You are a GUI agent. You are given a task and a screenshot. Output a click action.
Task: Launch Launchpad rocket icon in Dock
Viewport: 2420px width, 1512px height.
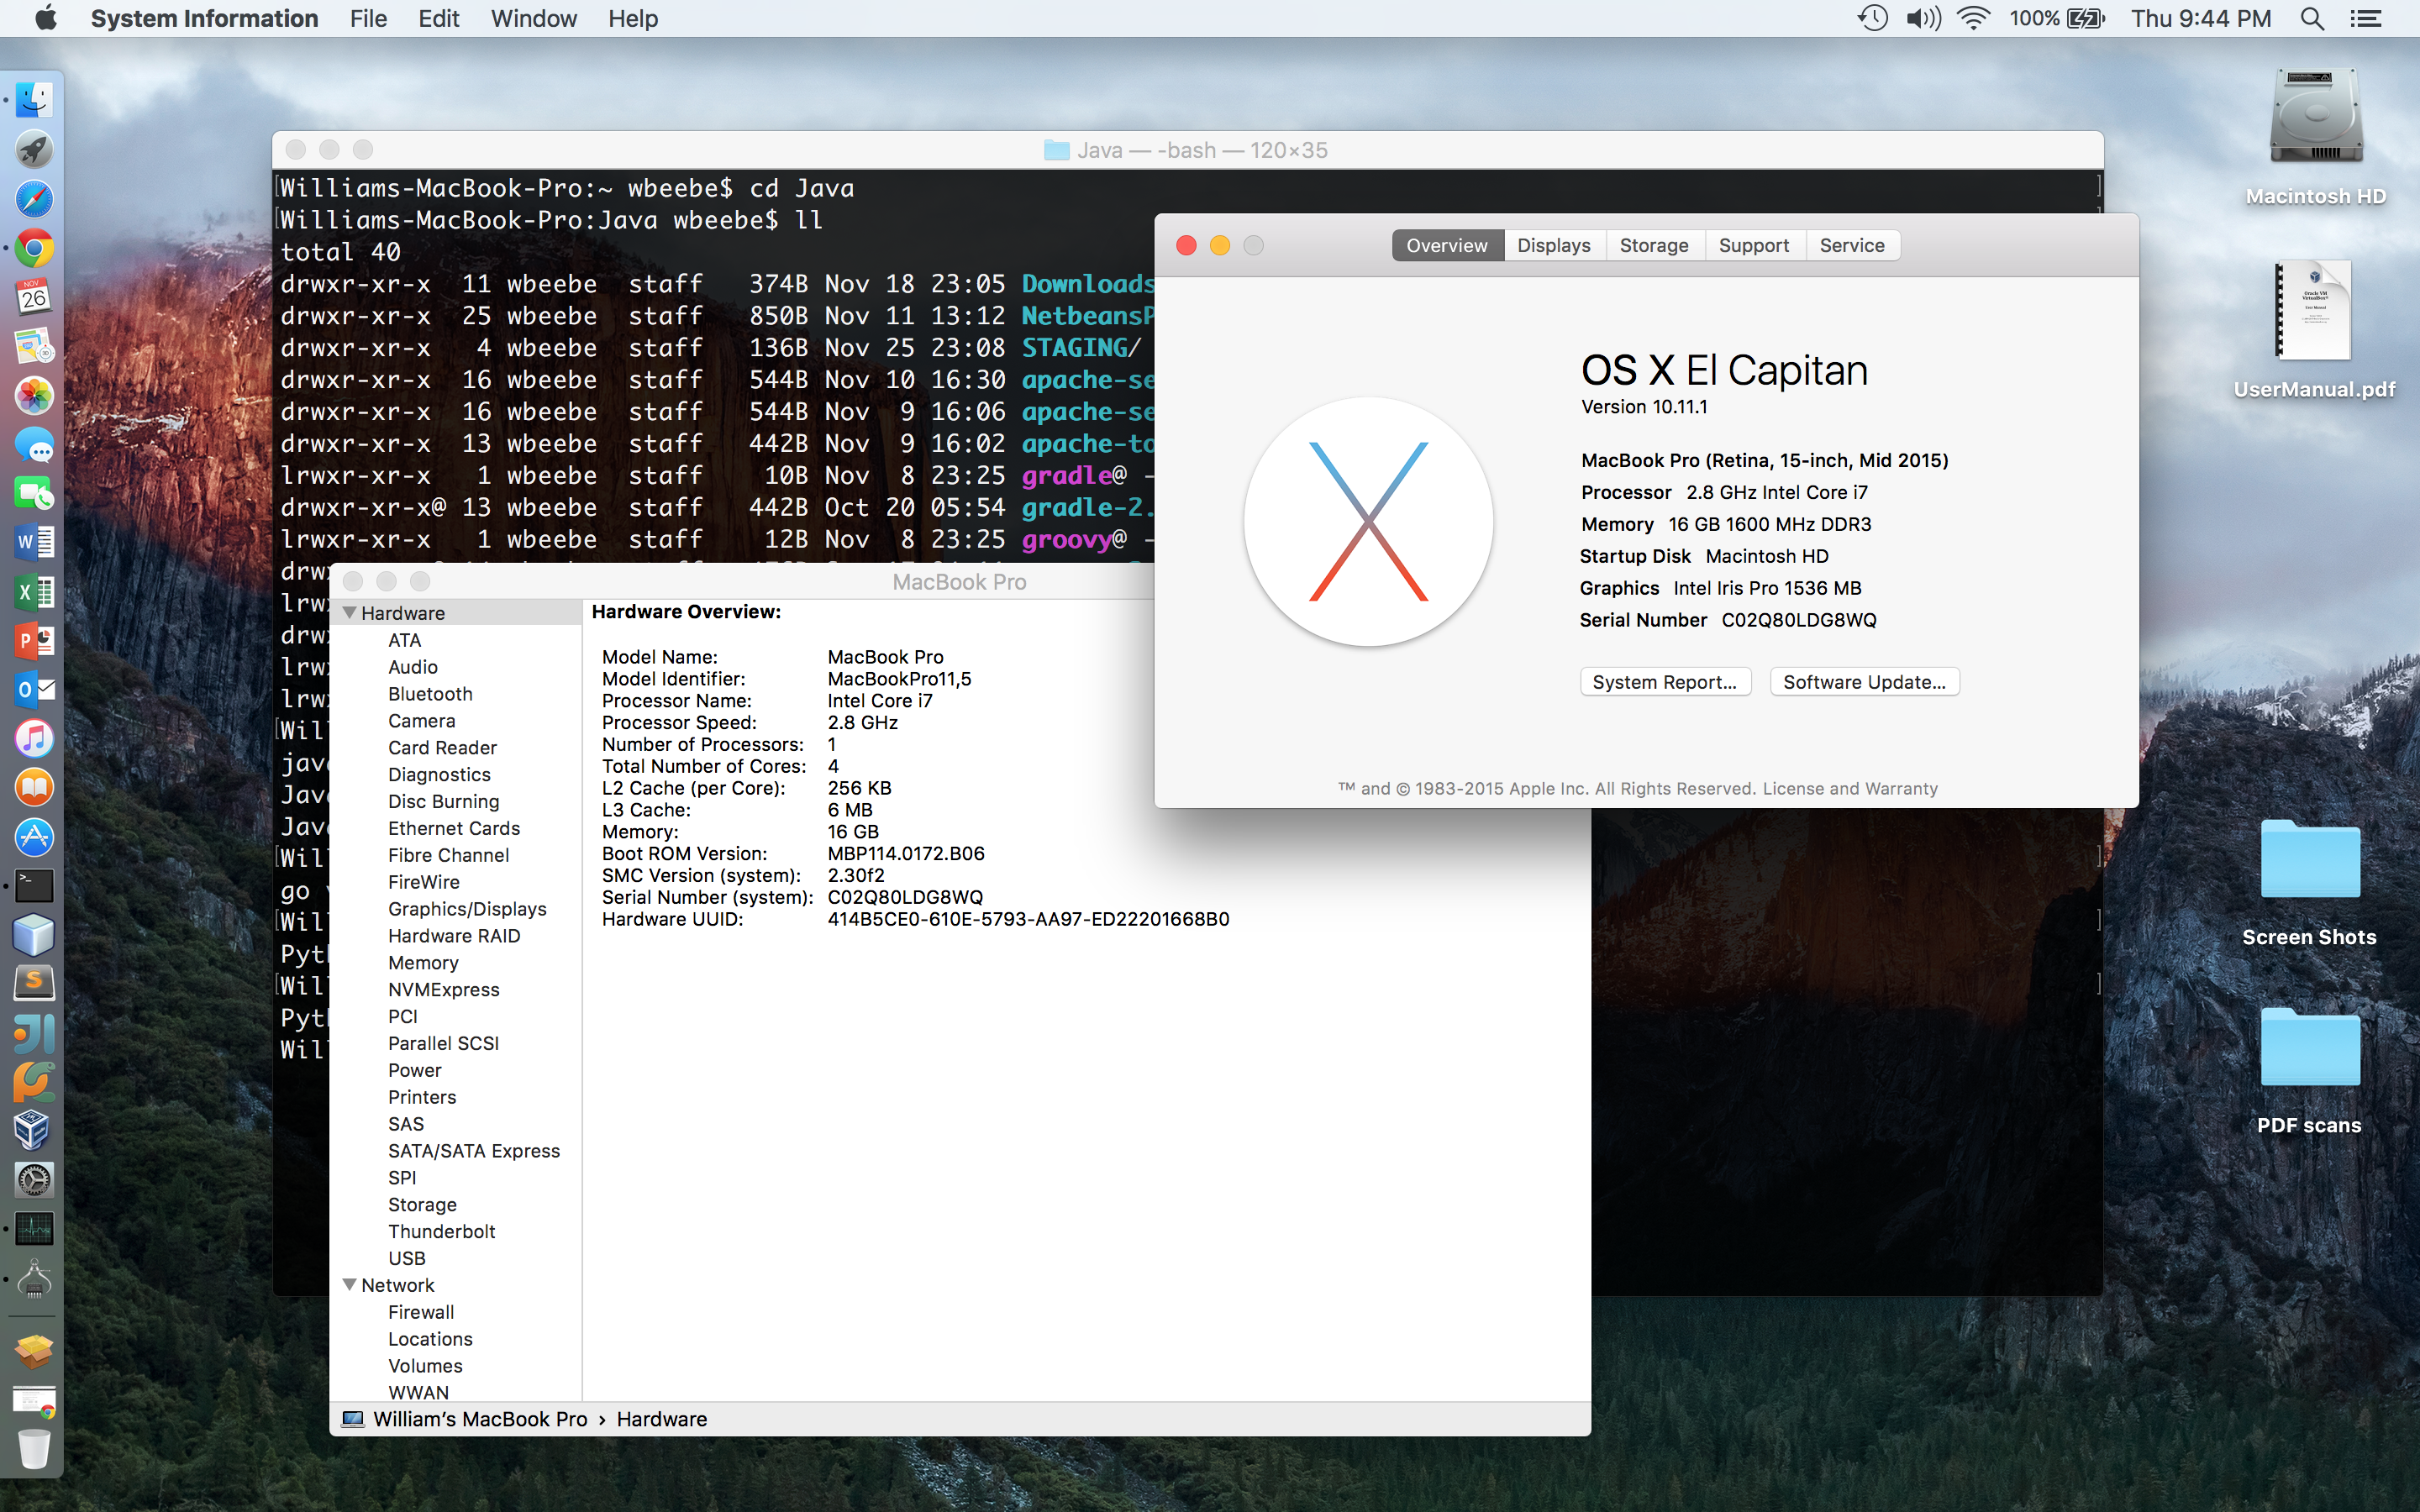coord(34,150)
